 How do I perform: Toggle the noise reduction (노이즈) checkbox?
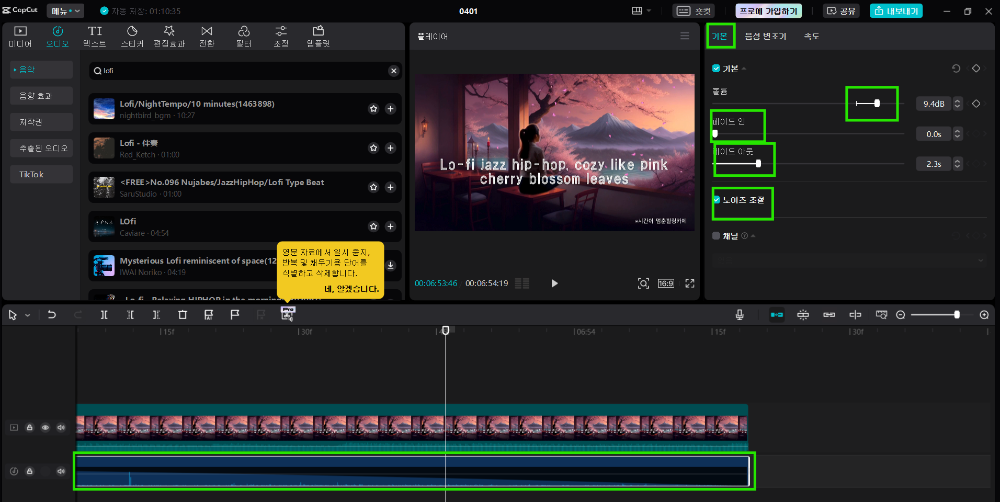pos(716,200)
